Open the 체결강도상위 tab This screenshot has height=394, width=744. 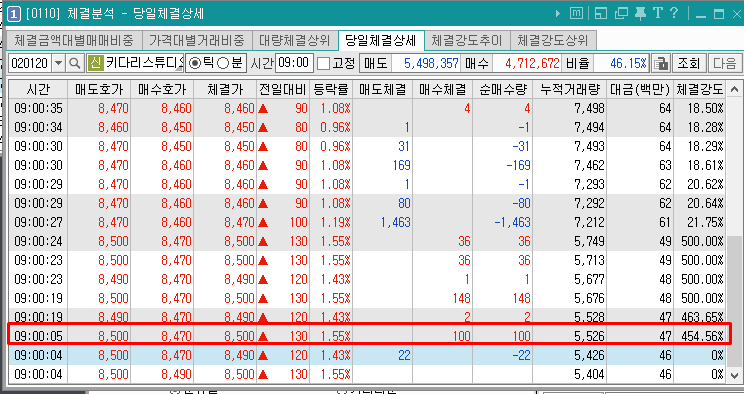[x=553, y=40]
